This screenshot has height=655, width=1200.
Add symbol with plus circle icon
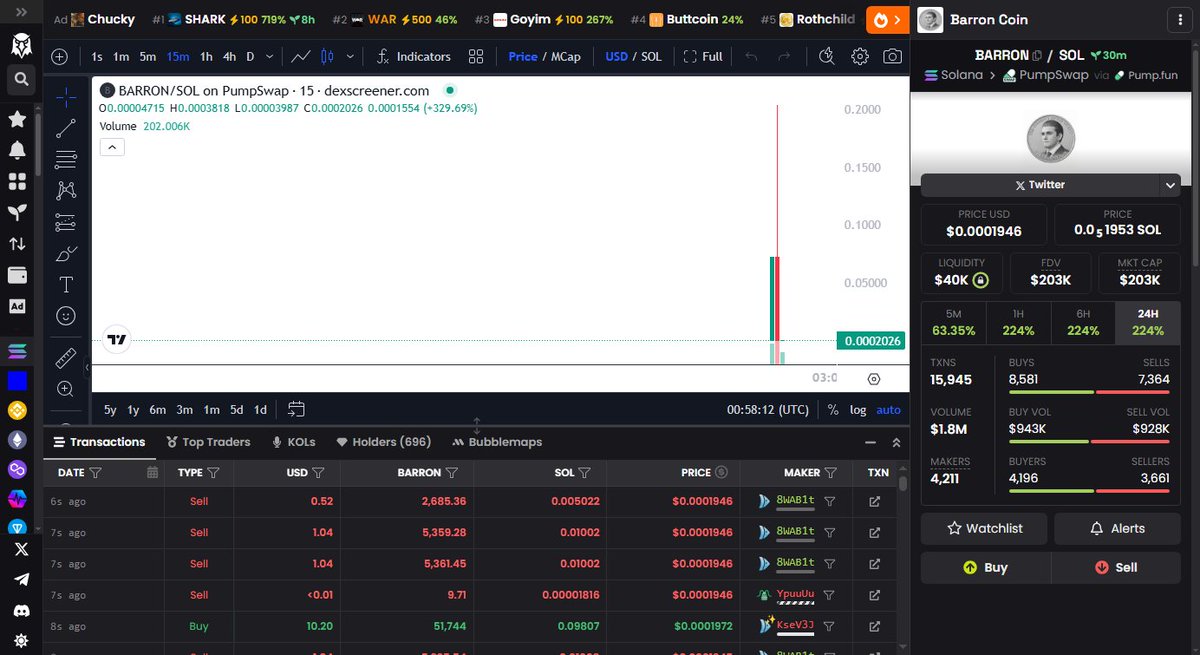[x=60, y=57]
